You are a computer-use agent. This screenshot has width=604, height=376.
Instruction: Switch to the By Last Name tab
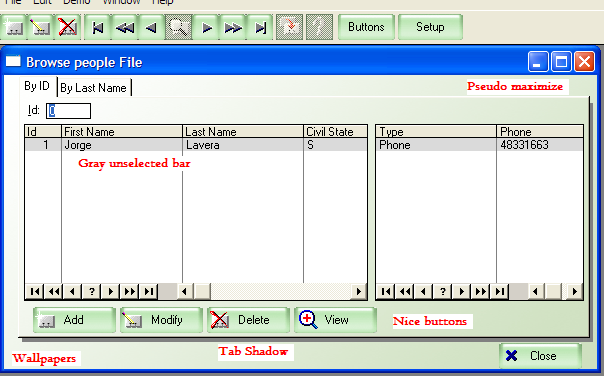point(94,88)
